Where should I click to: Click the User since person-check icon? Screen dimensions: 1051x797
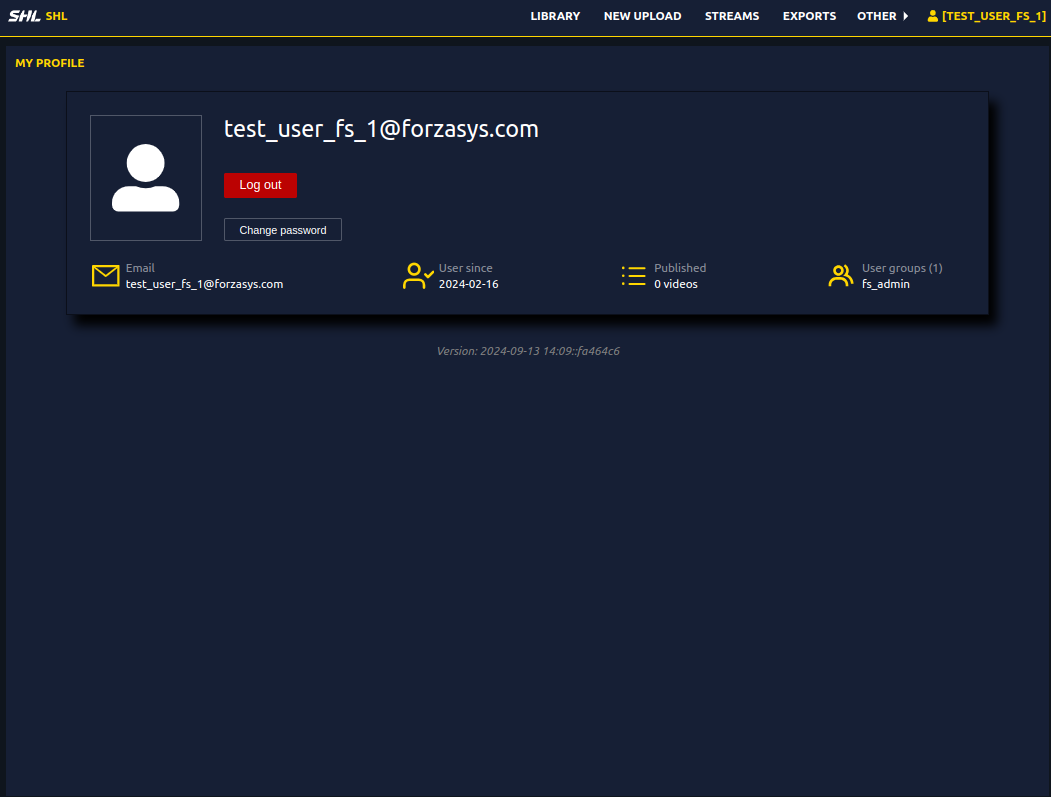click(x=417, y=275)
